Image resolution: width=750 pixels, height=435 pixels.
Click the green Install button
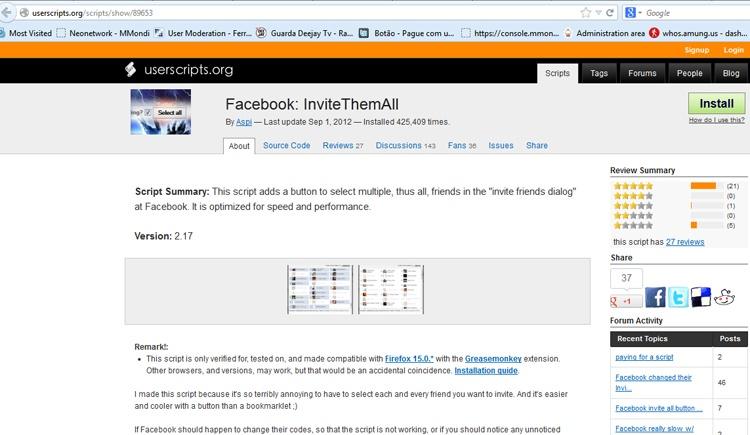coord(717,103)
